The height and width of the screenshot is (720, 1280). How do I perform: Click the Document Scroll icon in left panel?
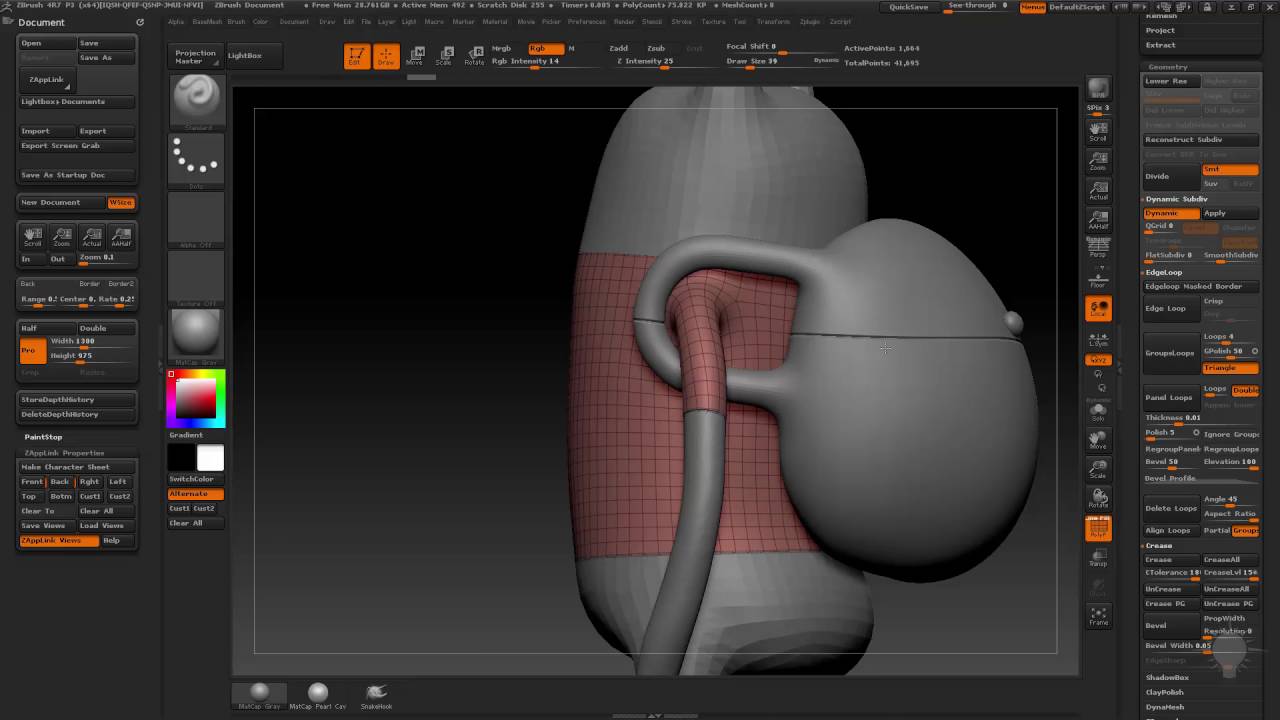click(x=33, y=237)
